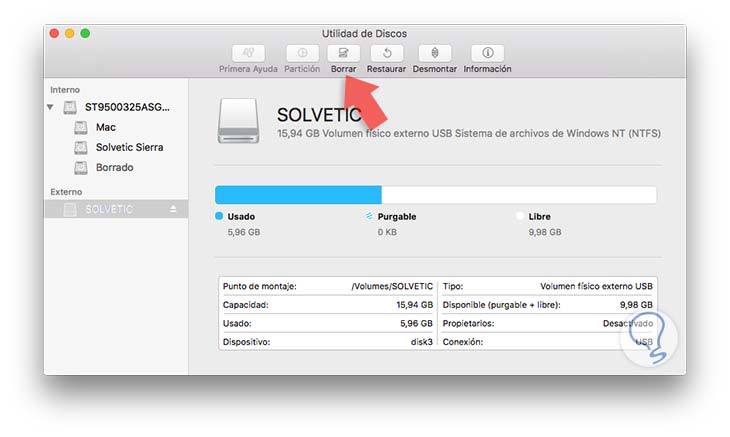Image resolution: width=730 pixels, height=437 pixels.
Task: Open the Partición tool
Action: tap(302, 53)
